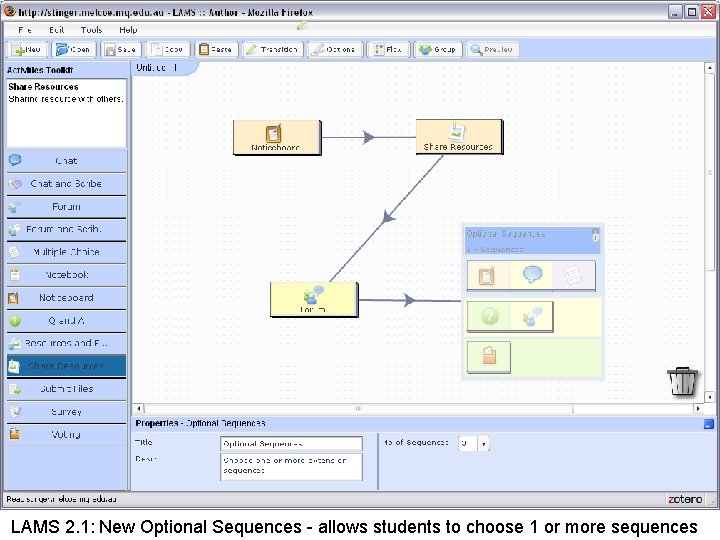This screenshot has width=720, height=540.
Task: Select Chat activity in toolkit
Action: pyautogui.click(x=67, y=161)
